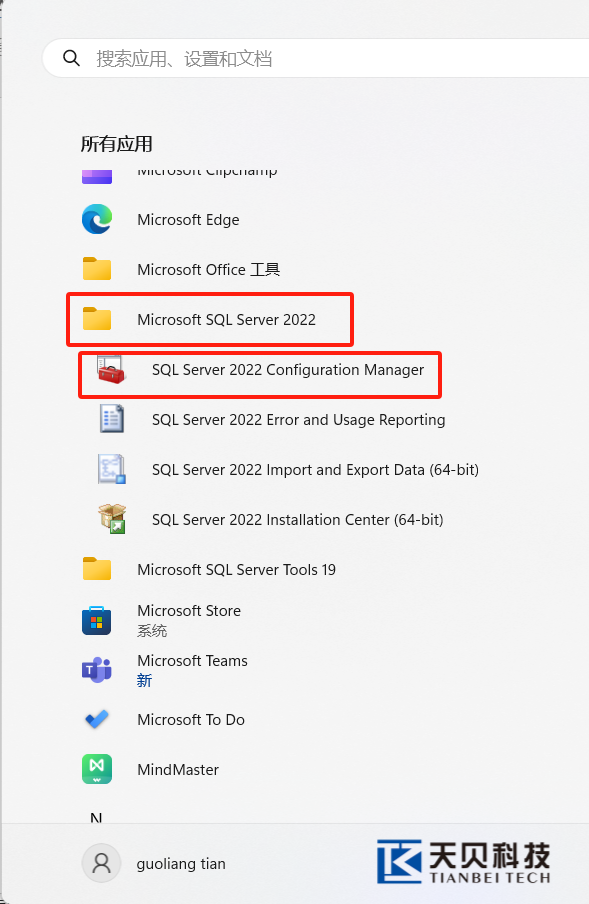Click the Microsoft Clipchamp icon

coord(97,175)
